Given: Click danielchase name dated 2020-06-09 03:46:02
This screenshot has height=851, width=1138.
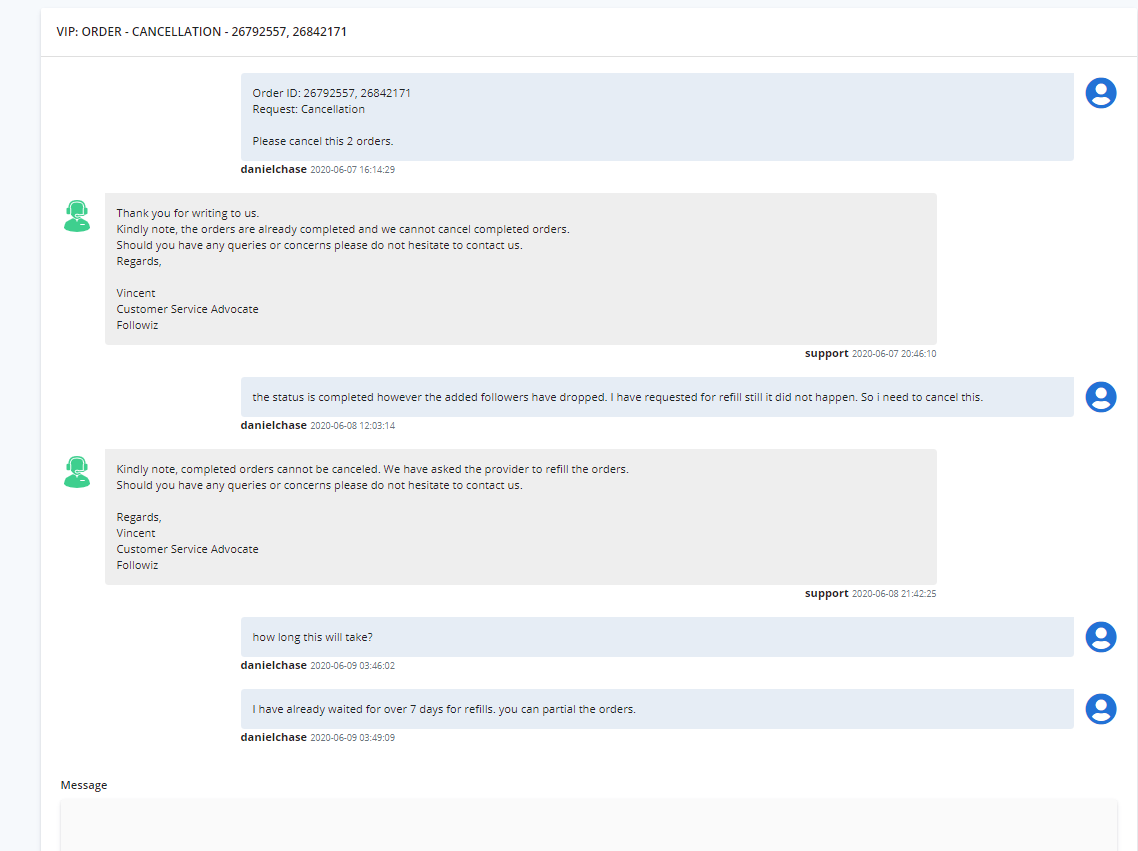Looking at the screenshot, I should 274,665.
